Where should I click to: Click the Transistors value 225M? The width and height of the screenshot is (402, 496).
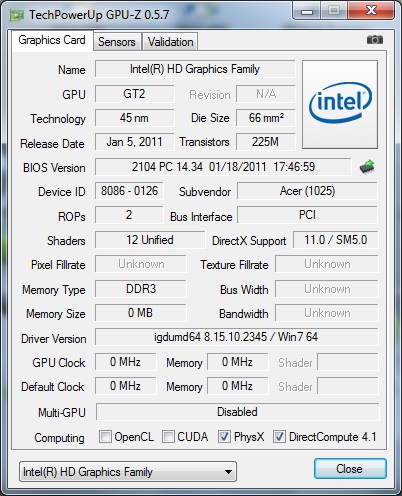pyautogui.click(x=266, y=142)
